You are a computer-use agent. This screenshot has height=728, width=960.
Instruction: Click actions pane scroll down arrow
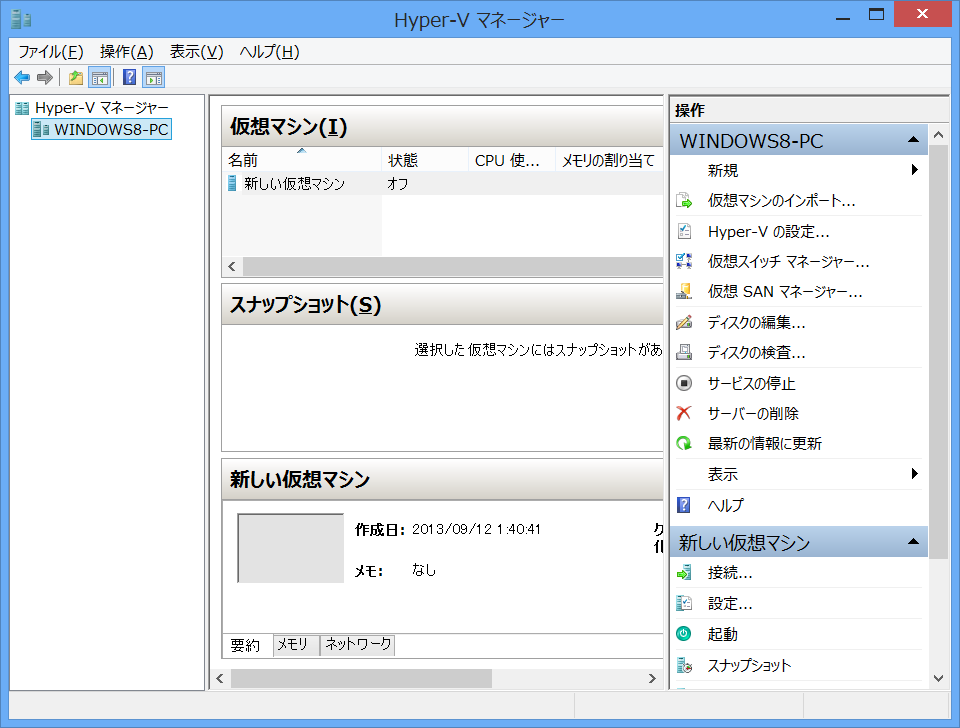(x=939, y=678)
